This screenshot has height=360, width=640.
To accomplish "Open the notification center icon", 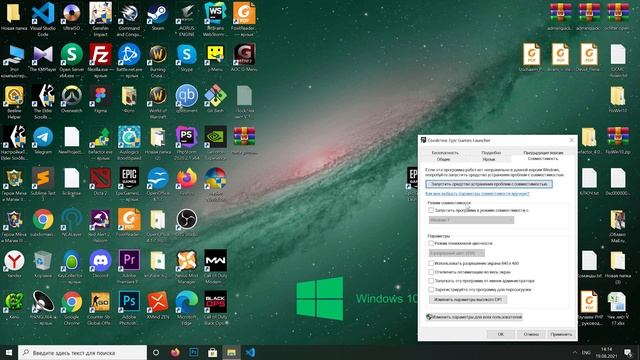I will [x=628, y=352].
